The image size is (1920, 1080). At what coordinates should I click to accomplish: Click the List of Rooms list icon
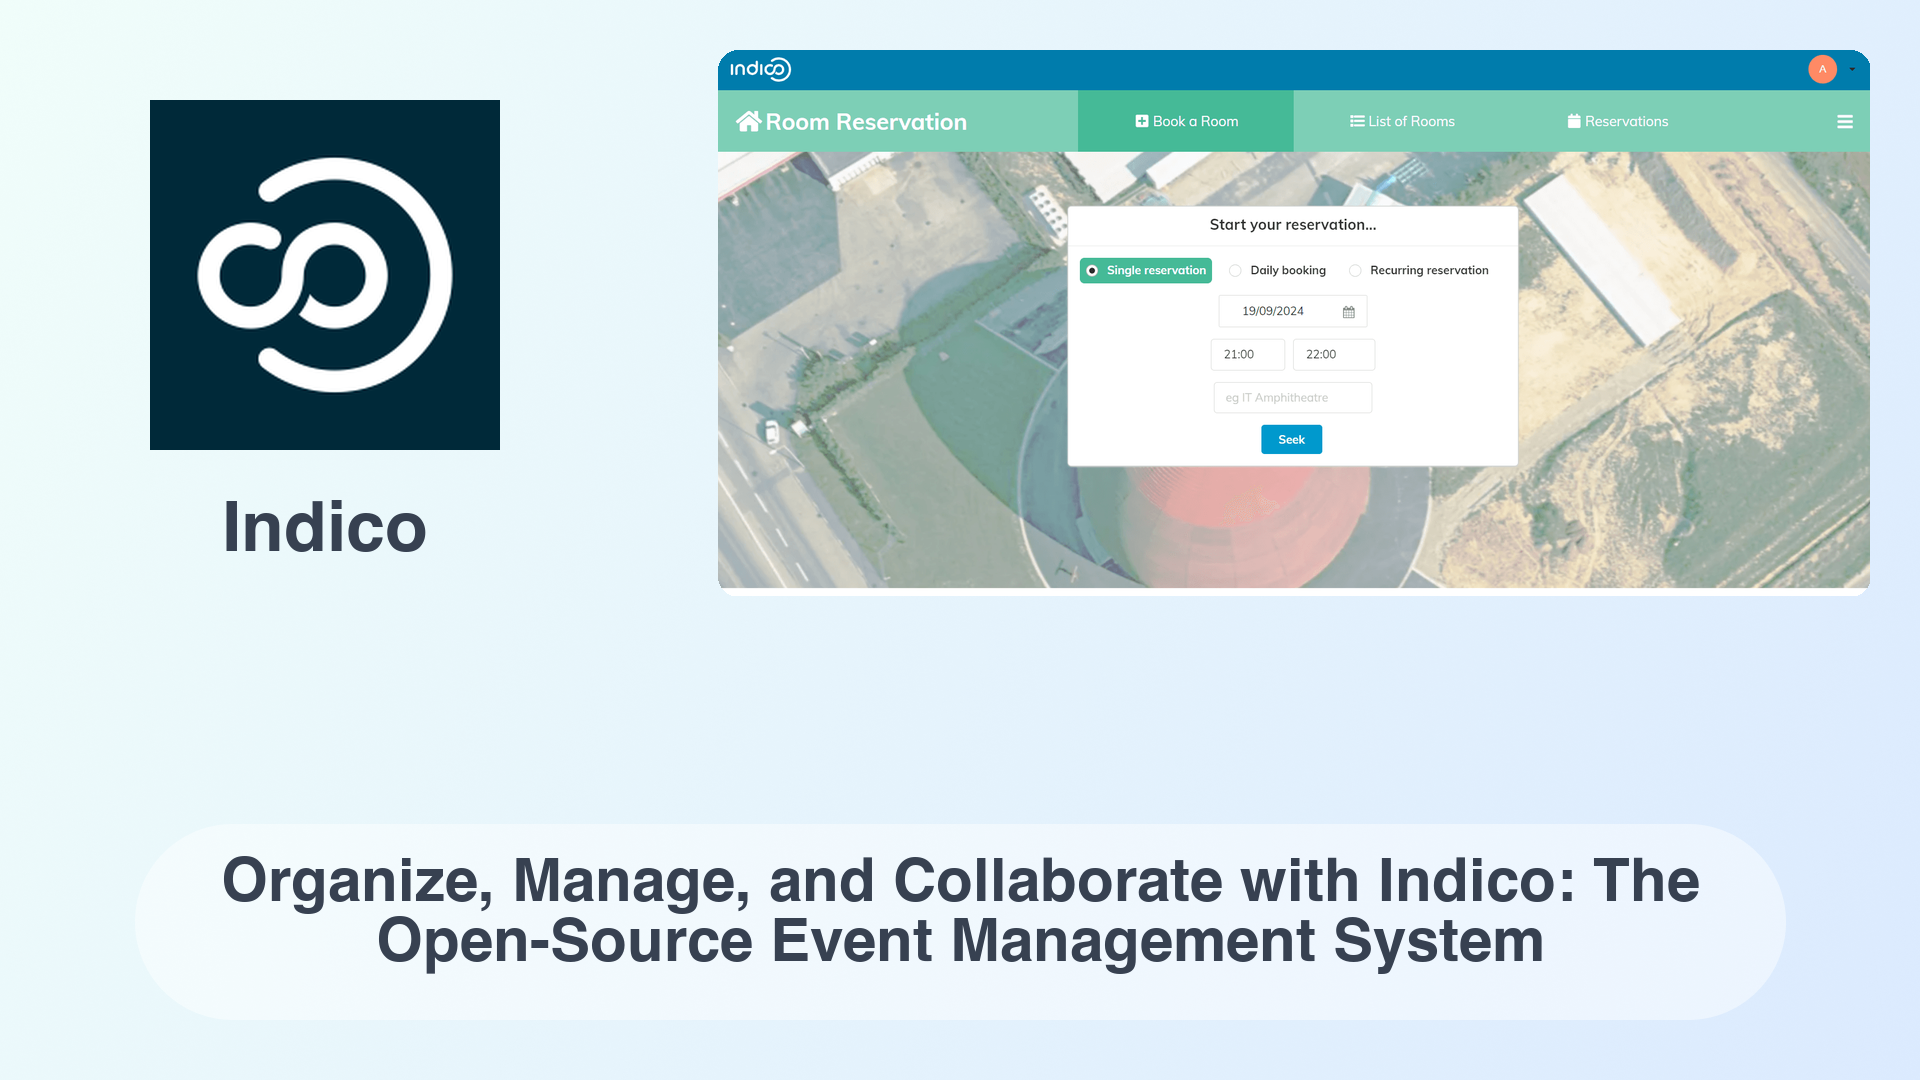[x=1358, y=121]
